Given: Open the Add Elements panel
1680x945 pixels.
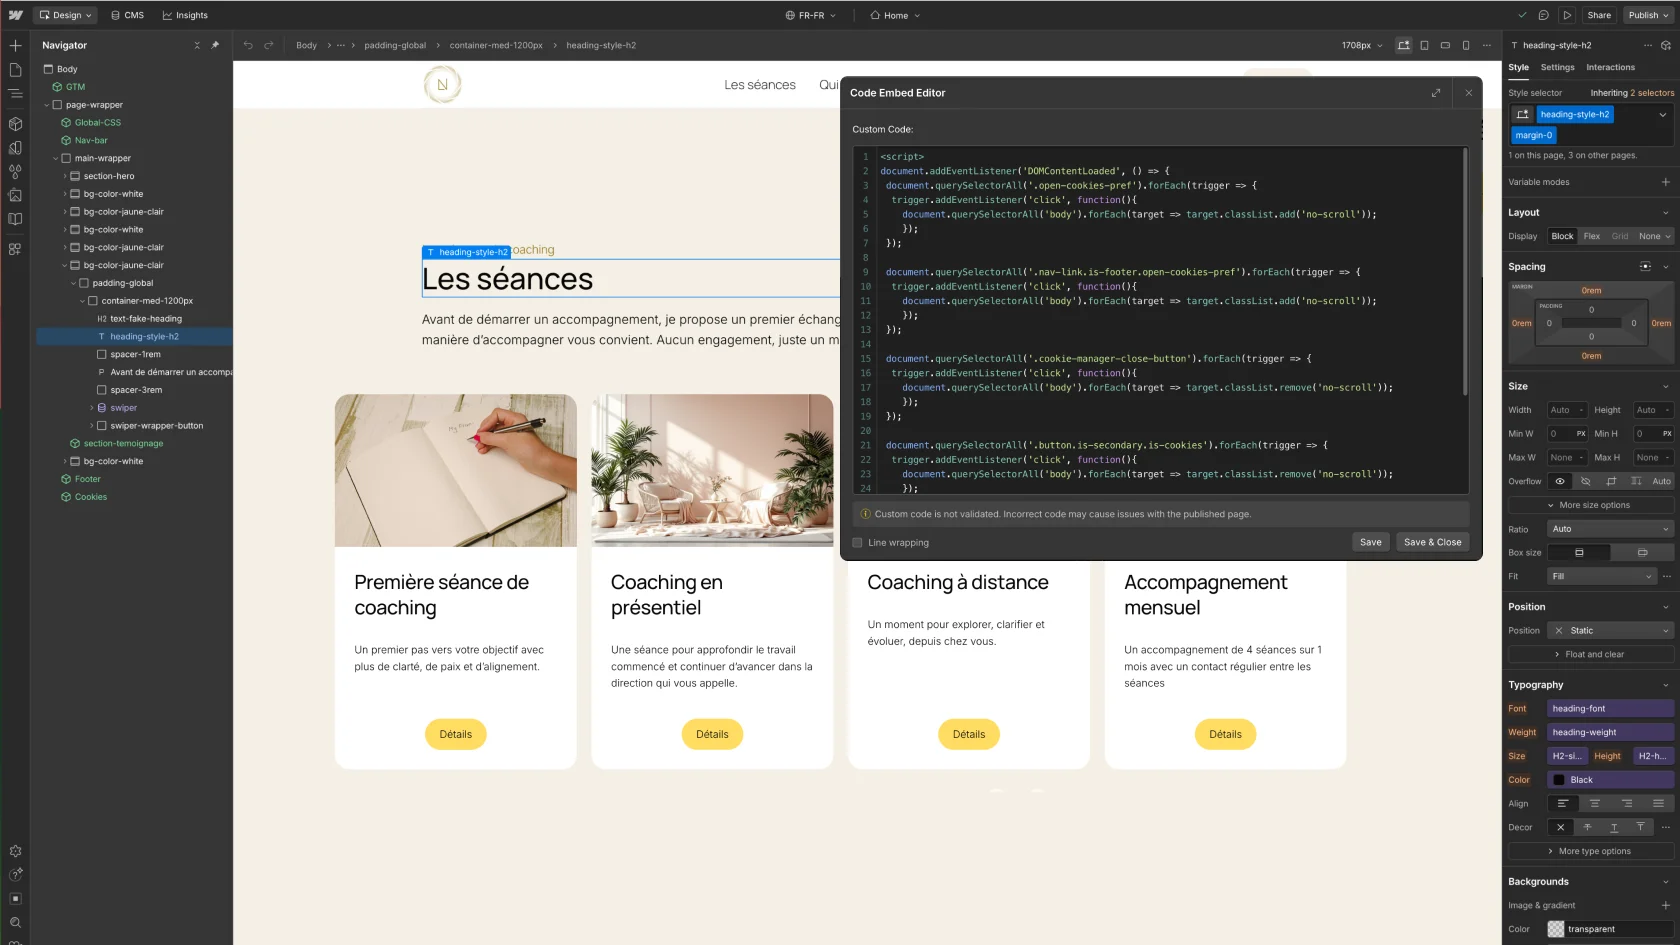Looking at the screenshot, I should pyautogui.click(x=15, y=45).
